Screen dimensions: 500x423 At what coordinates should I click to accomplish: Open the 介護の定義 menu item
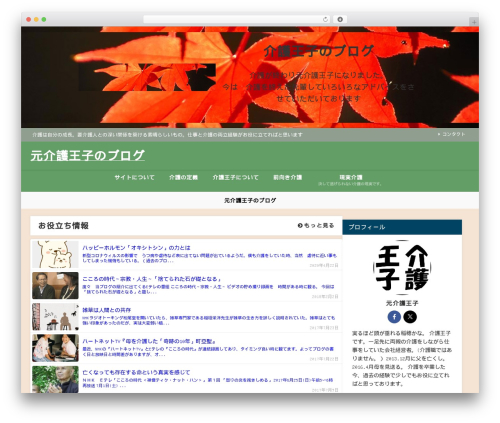click(183, 177)
